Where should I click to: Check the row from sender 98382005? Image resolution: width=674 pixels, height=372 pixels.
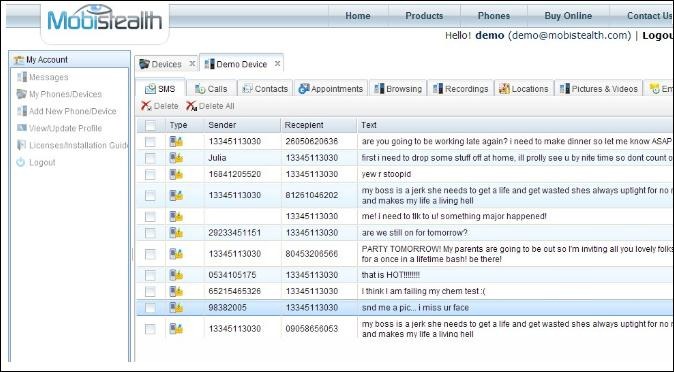click(x=150, y=307)
